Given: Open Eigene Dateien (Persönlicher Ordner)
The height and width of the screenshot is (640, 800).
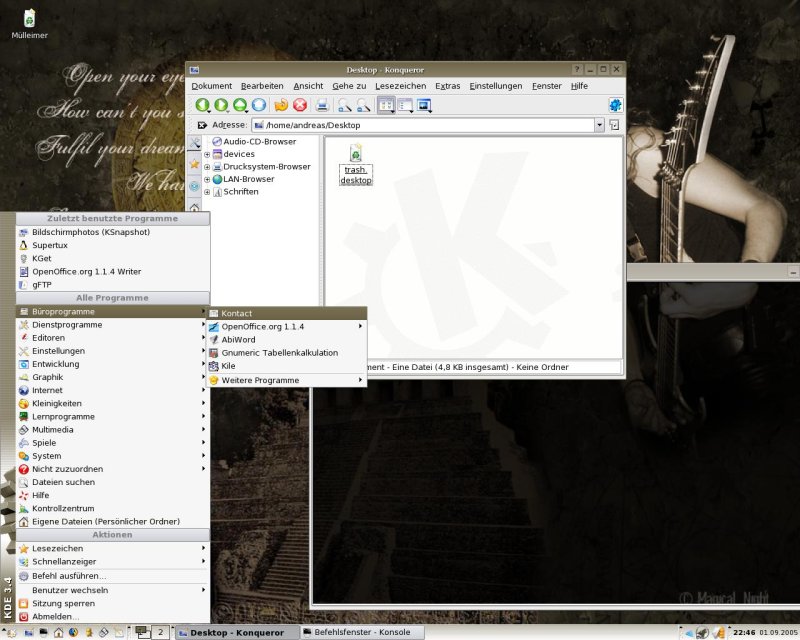Looking at the screenshot, I should pyautogui.click(x=113, y=522).
